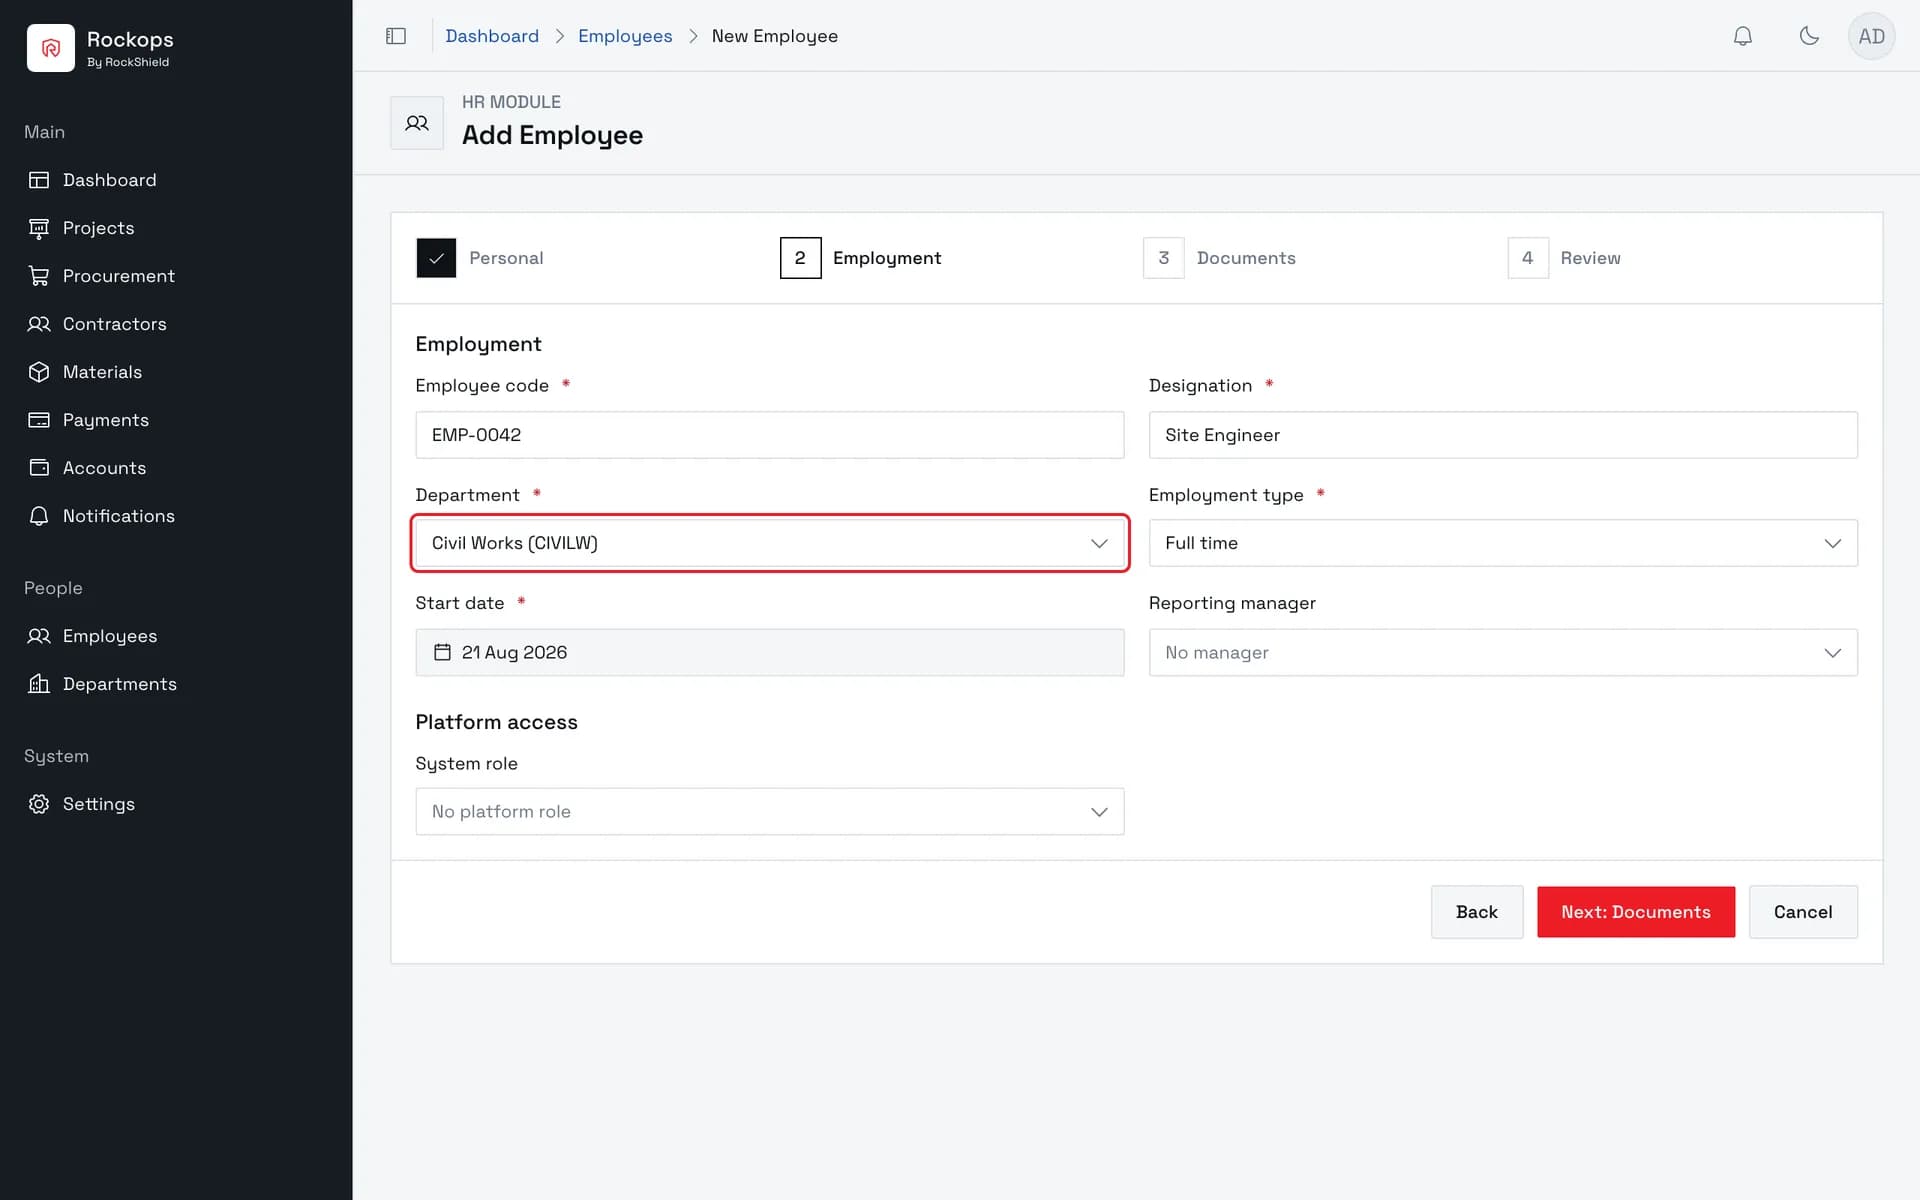Click the Notifications bell sidebar icon

[x=39, y=516]
